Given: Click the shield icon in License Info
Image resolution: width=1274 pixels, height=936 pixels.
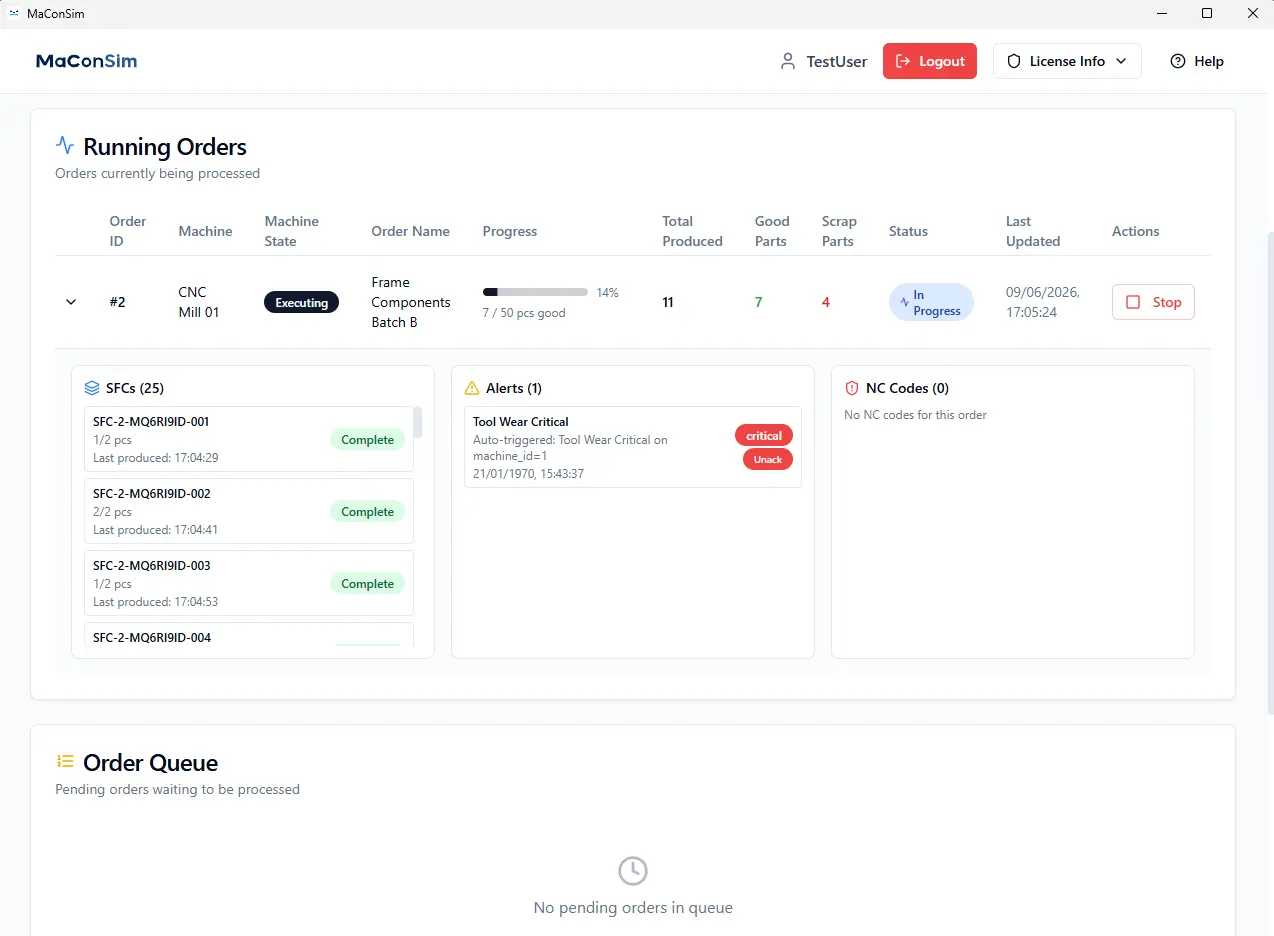Looking at the screenshot, I should (1014, 61).
